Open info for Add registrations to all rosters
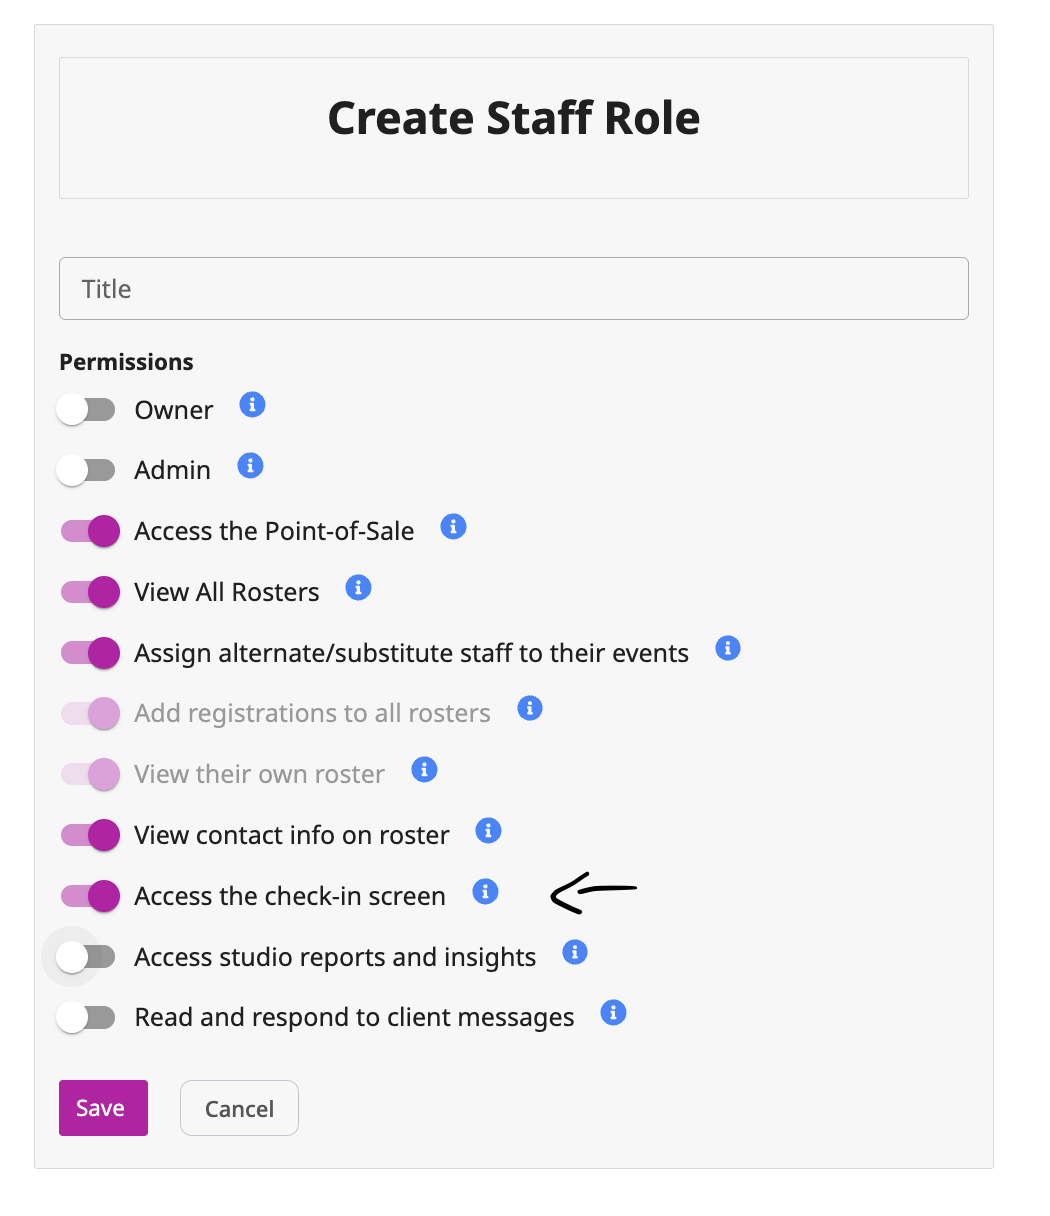 pyautogui.click(x=529, y=708)
